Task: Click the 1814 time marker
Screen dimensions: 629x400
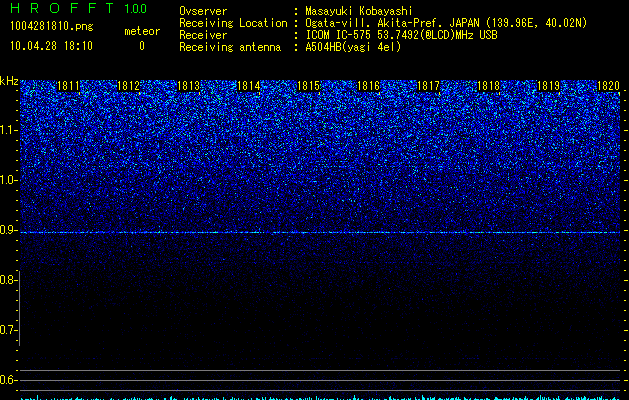Action: 249,86
